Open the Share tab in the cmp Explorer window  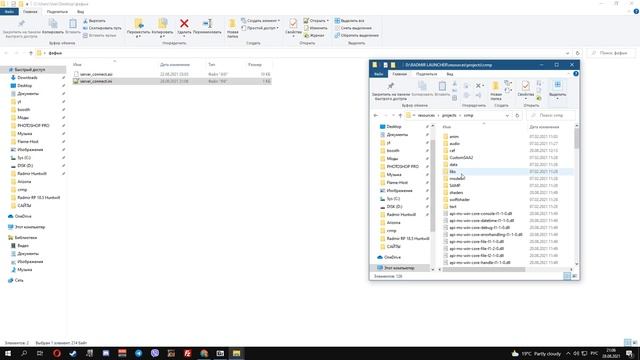(427, 74)
